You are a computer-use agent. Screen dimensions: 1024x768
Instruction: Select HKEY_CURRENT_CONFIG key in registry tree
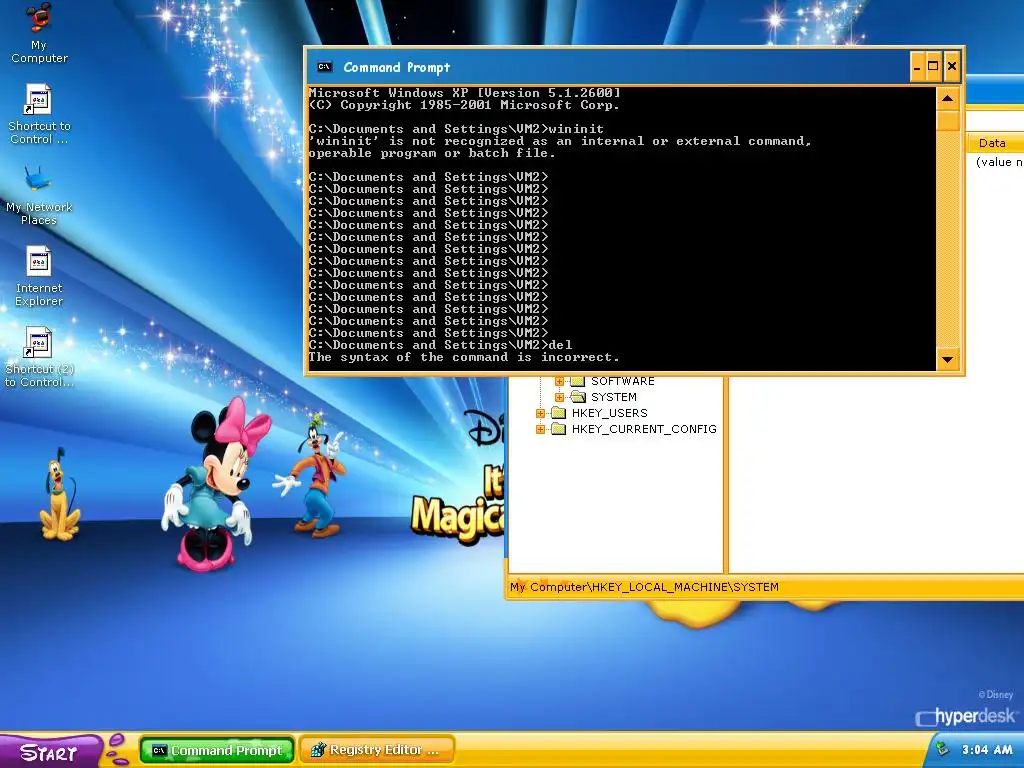pos(644,429)
